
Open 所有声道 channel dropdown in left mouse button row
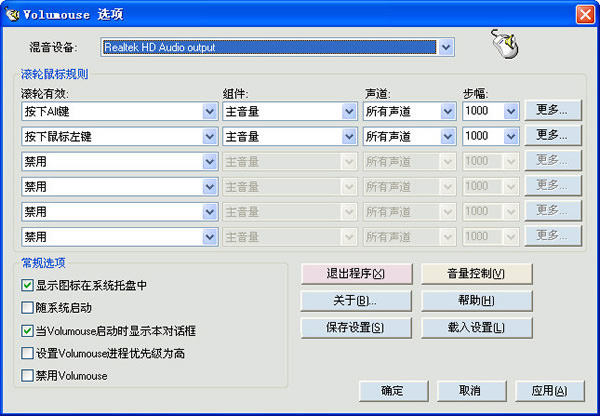tap(409, 136)
